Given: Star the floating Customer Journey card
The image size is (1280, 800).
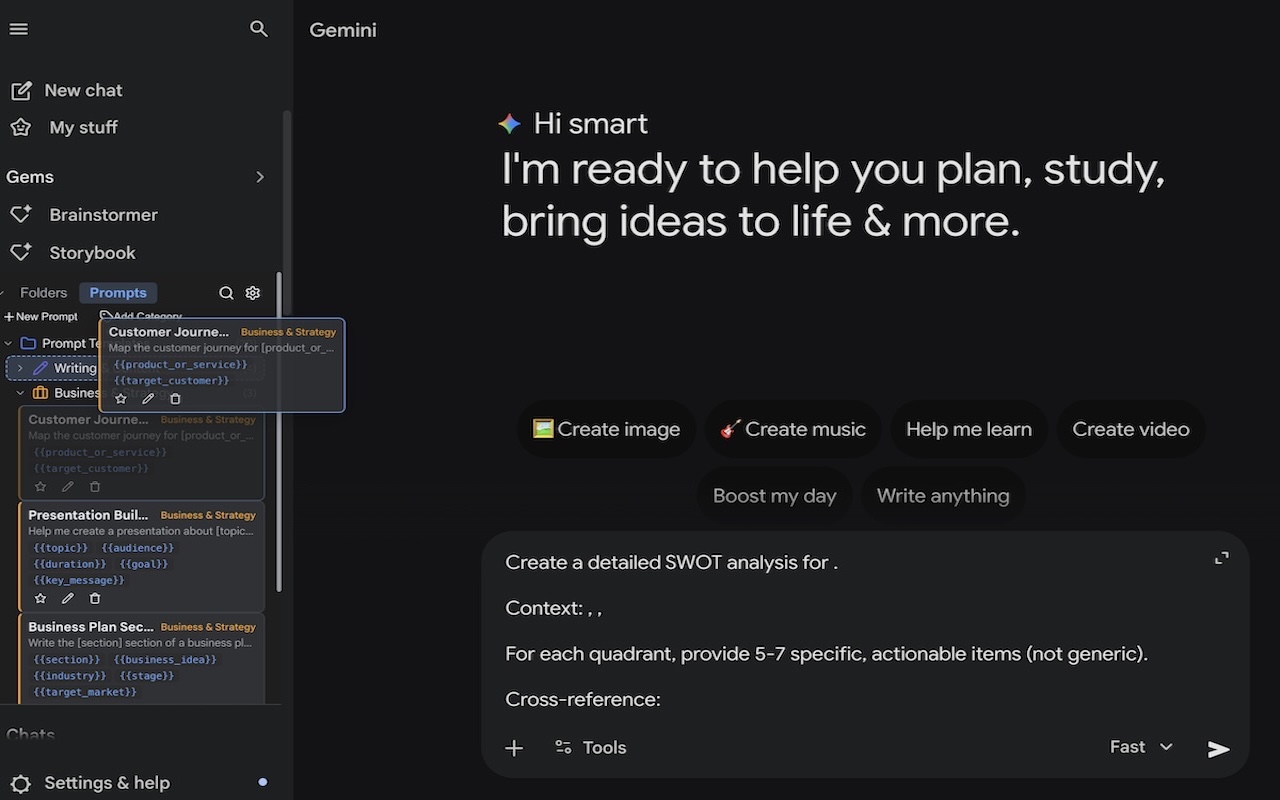Looking at the screenshot, I should click(x=121, y=398).
